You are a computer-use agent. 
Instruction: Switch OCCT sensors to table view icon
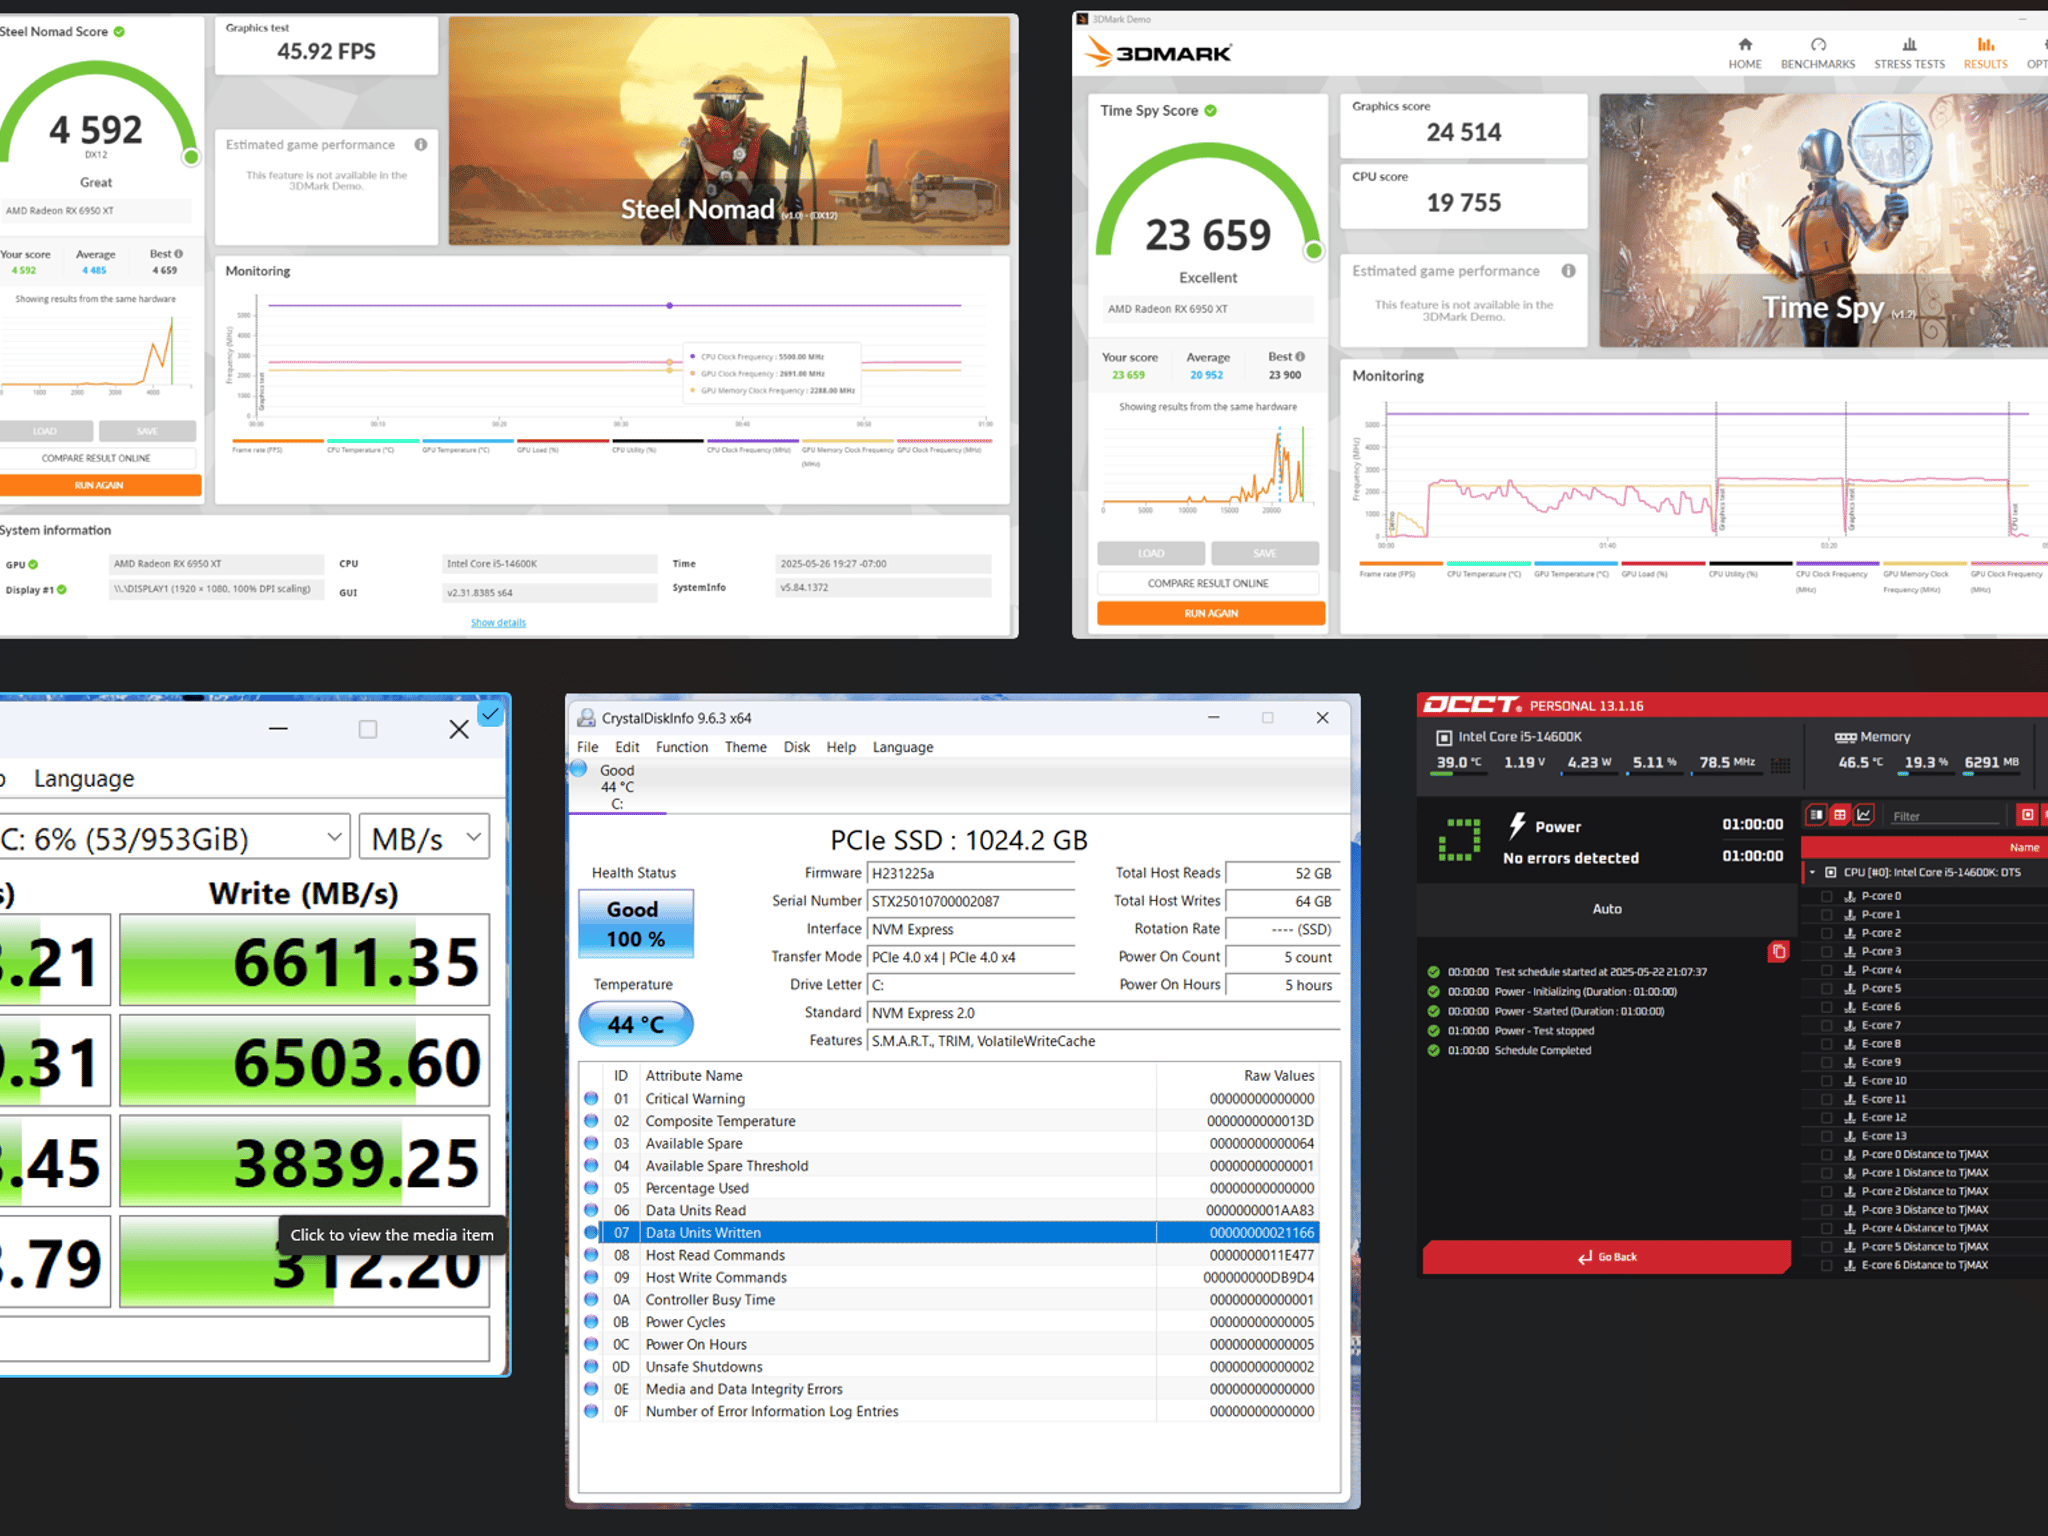click(x=1840, y=815)
